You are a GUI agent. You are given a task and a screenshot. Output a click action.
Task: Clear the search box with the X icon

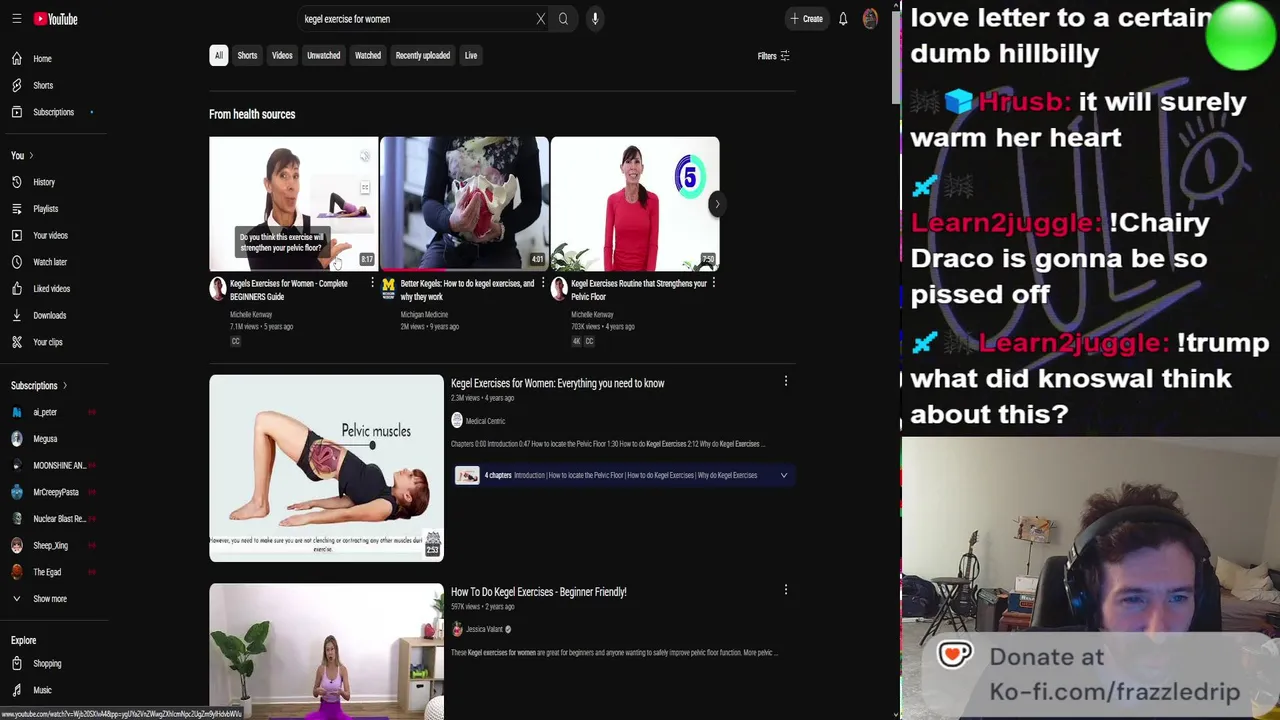tap(541, 19)
